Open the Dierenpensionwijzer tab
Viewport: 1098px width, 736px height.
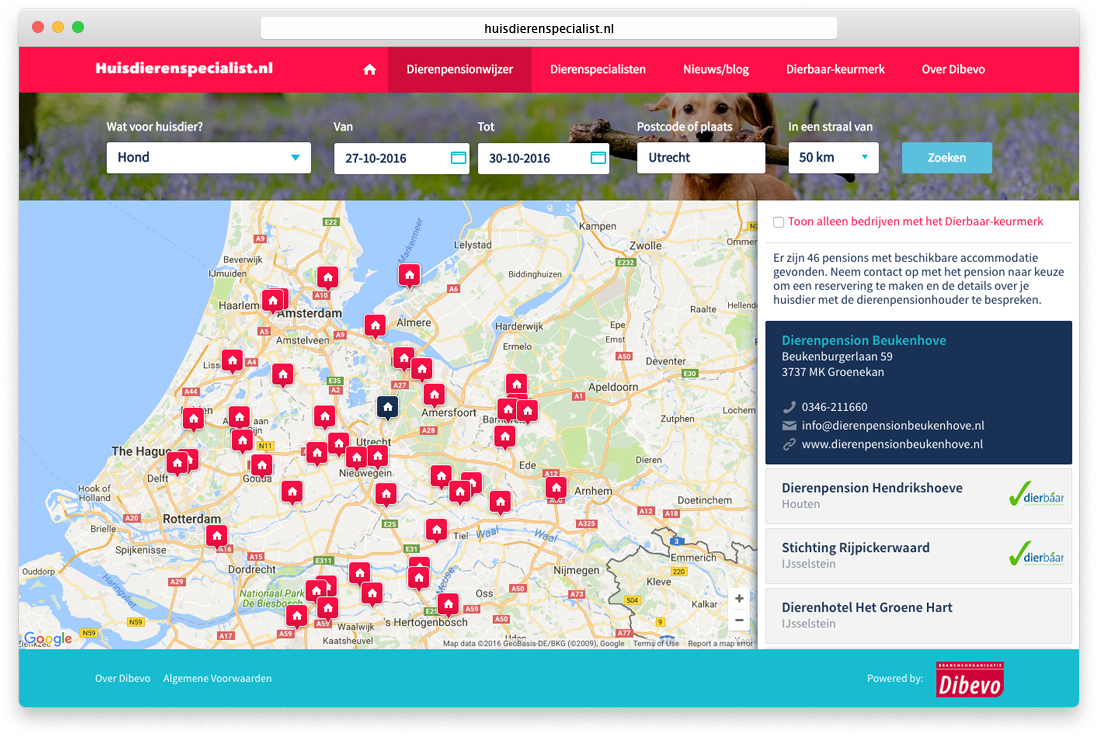coord(459,69)
